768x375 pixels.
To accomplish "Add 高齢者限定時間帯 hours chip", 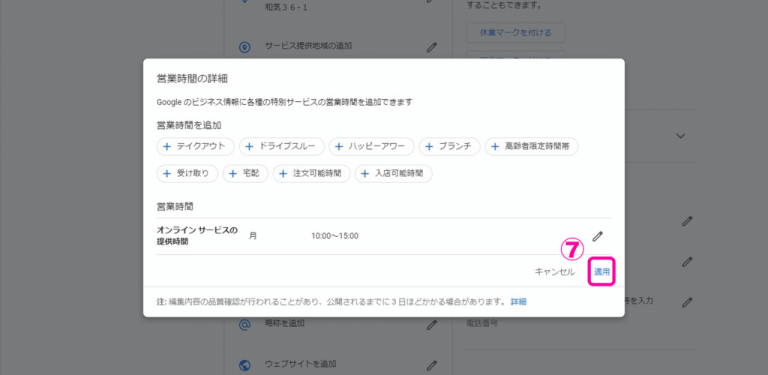I will pyautogui.click(x=531, y=146).
